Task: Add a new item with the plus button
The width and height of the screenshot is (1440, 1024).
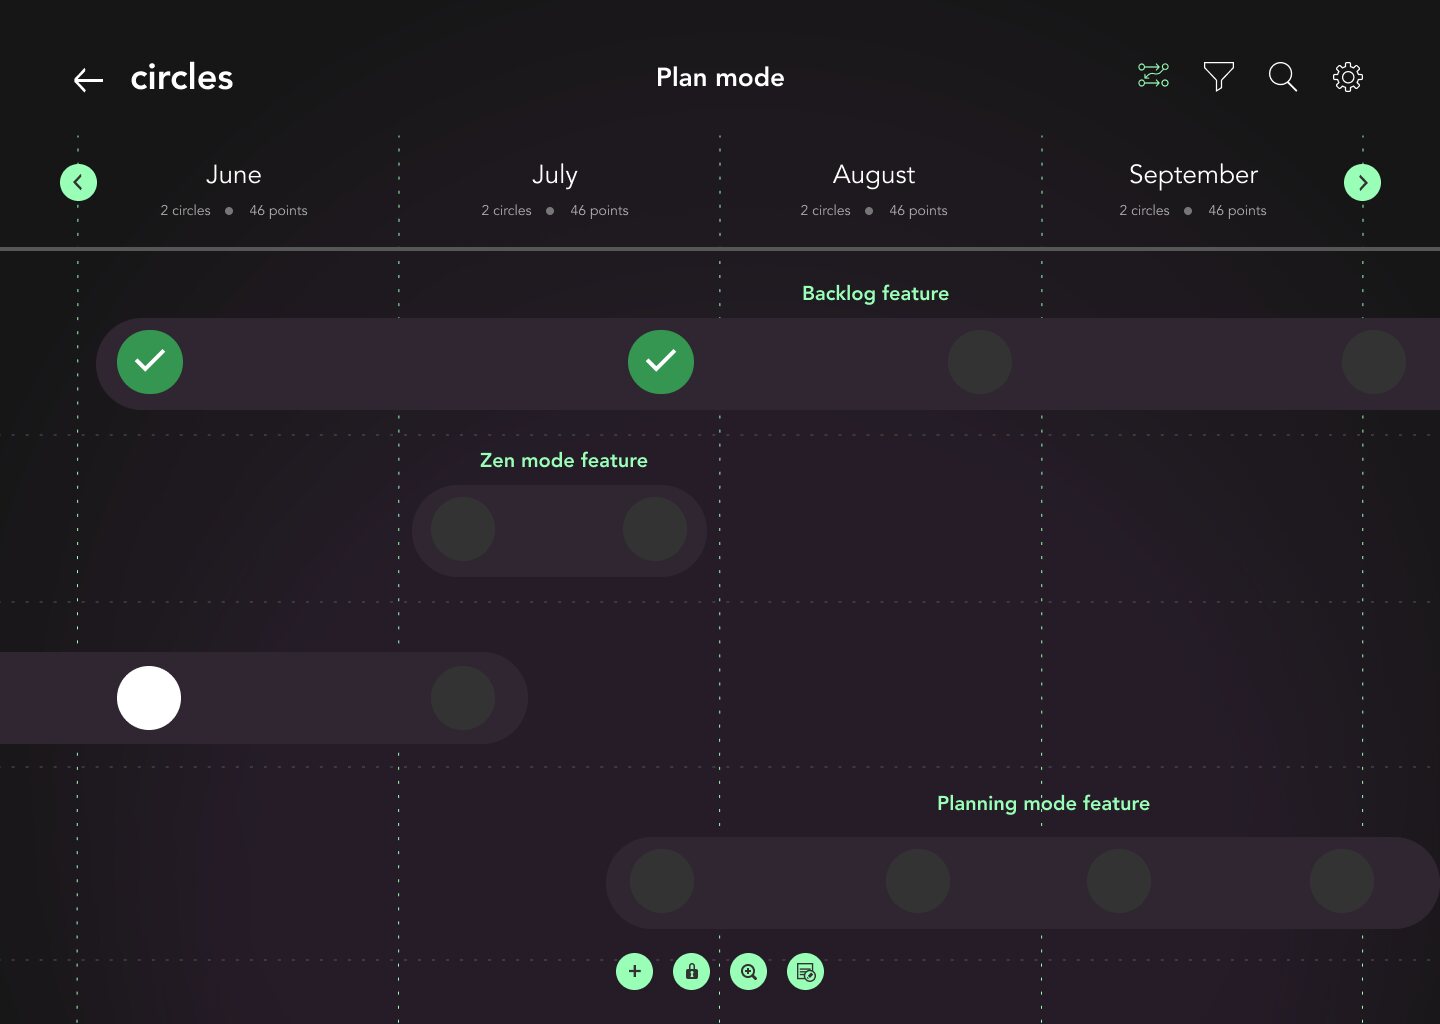Action: point(634,971)
